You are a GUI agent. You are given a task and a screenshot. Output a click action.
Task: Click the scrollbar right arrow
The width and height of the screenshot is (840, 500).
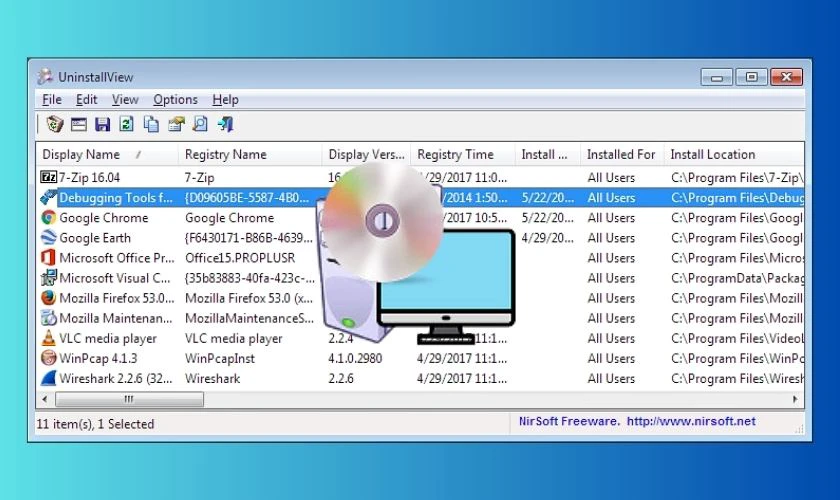[795, 399]
